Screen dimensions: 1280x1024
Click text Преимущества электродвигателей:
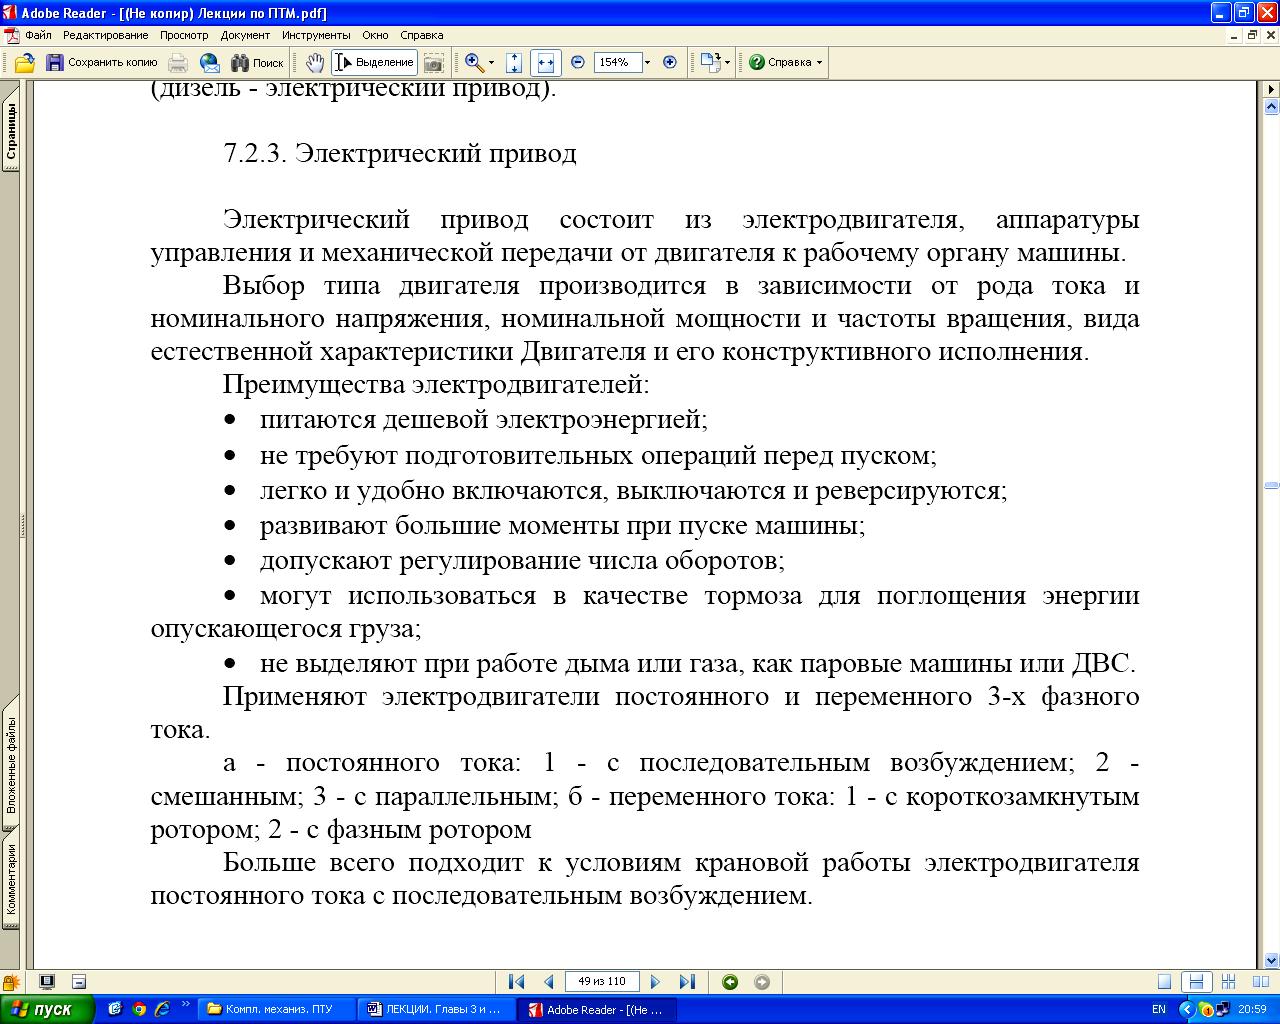point(436,385)
